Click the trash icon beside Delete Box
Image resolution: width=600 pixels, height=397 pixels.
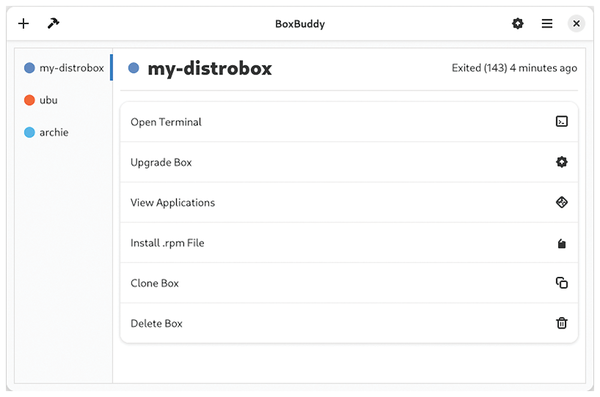click(561, 323)
